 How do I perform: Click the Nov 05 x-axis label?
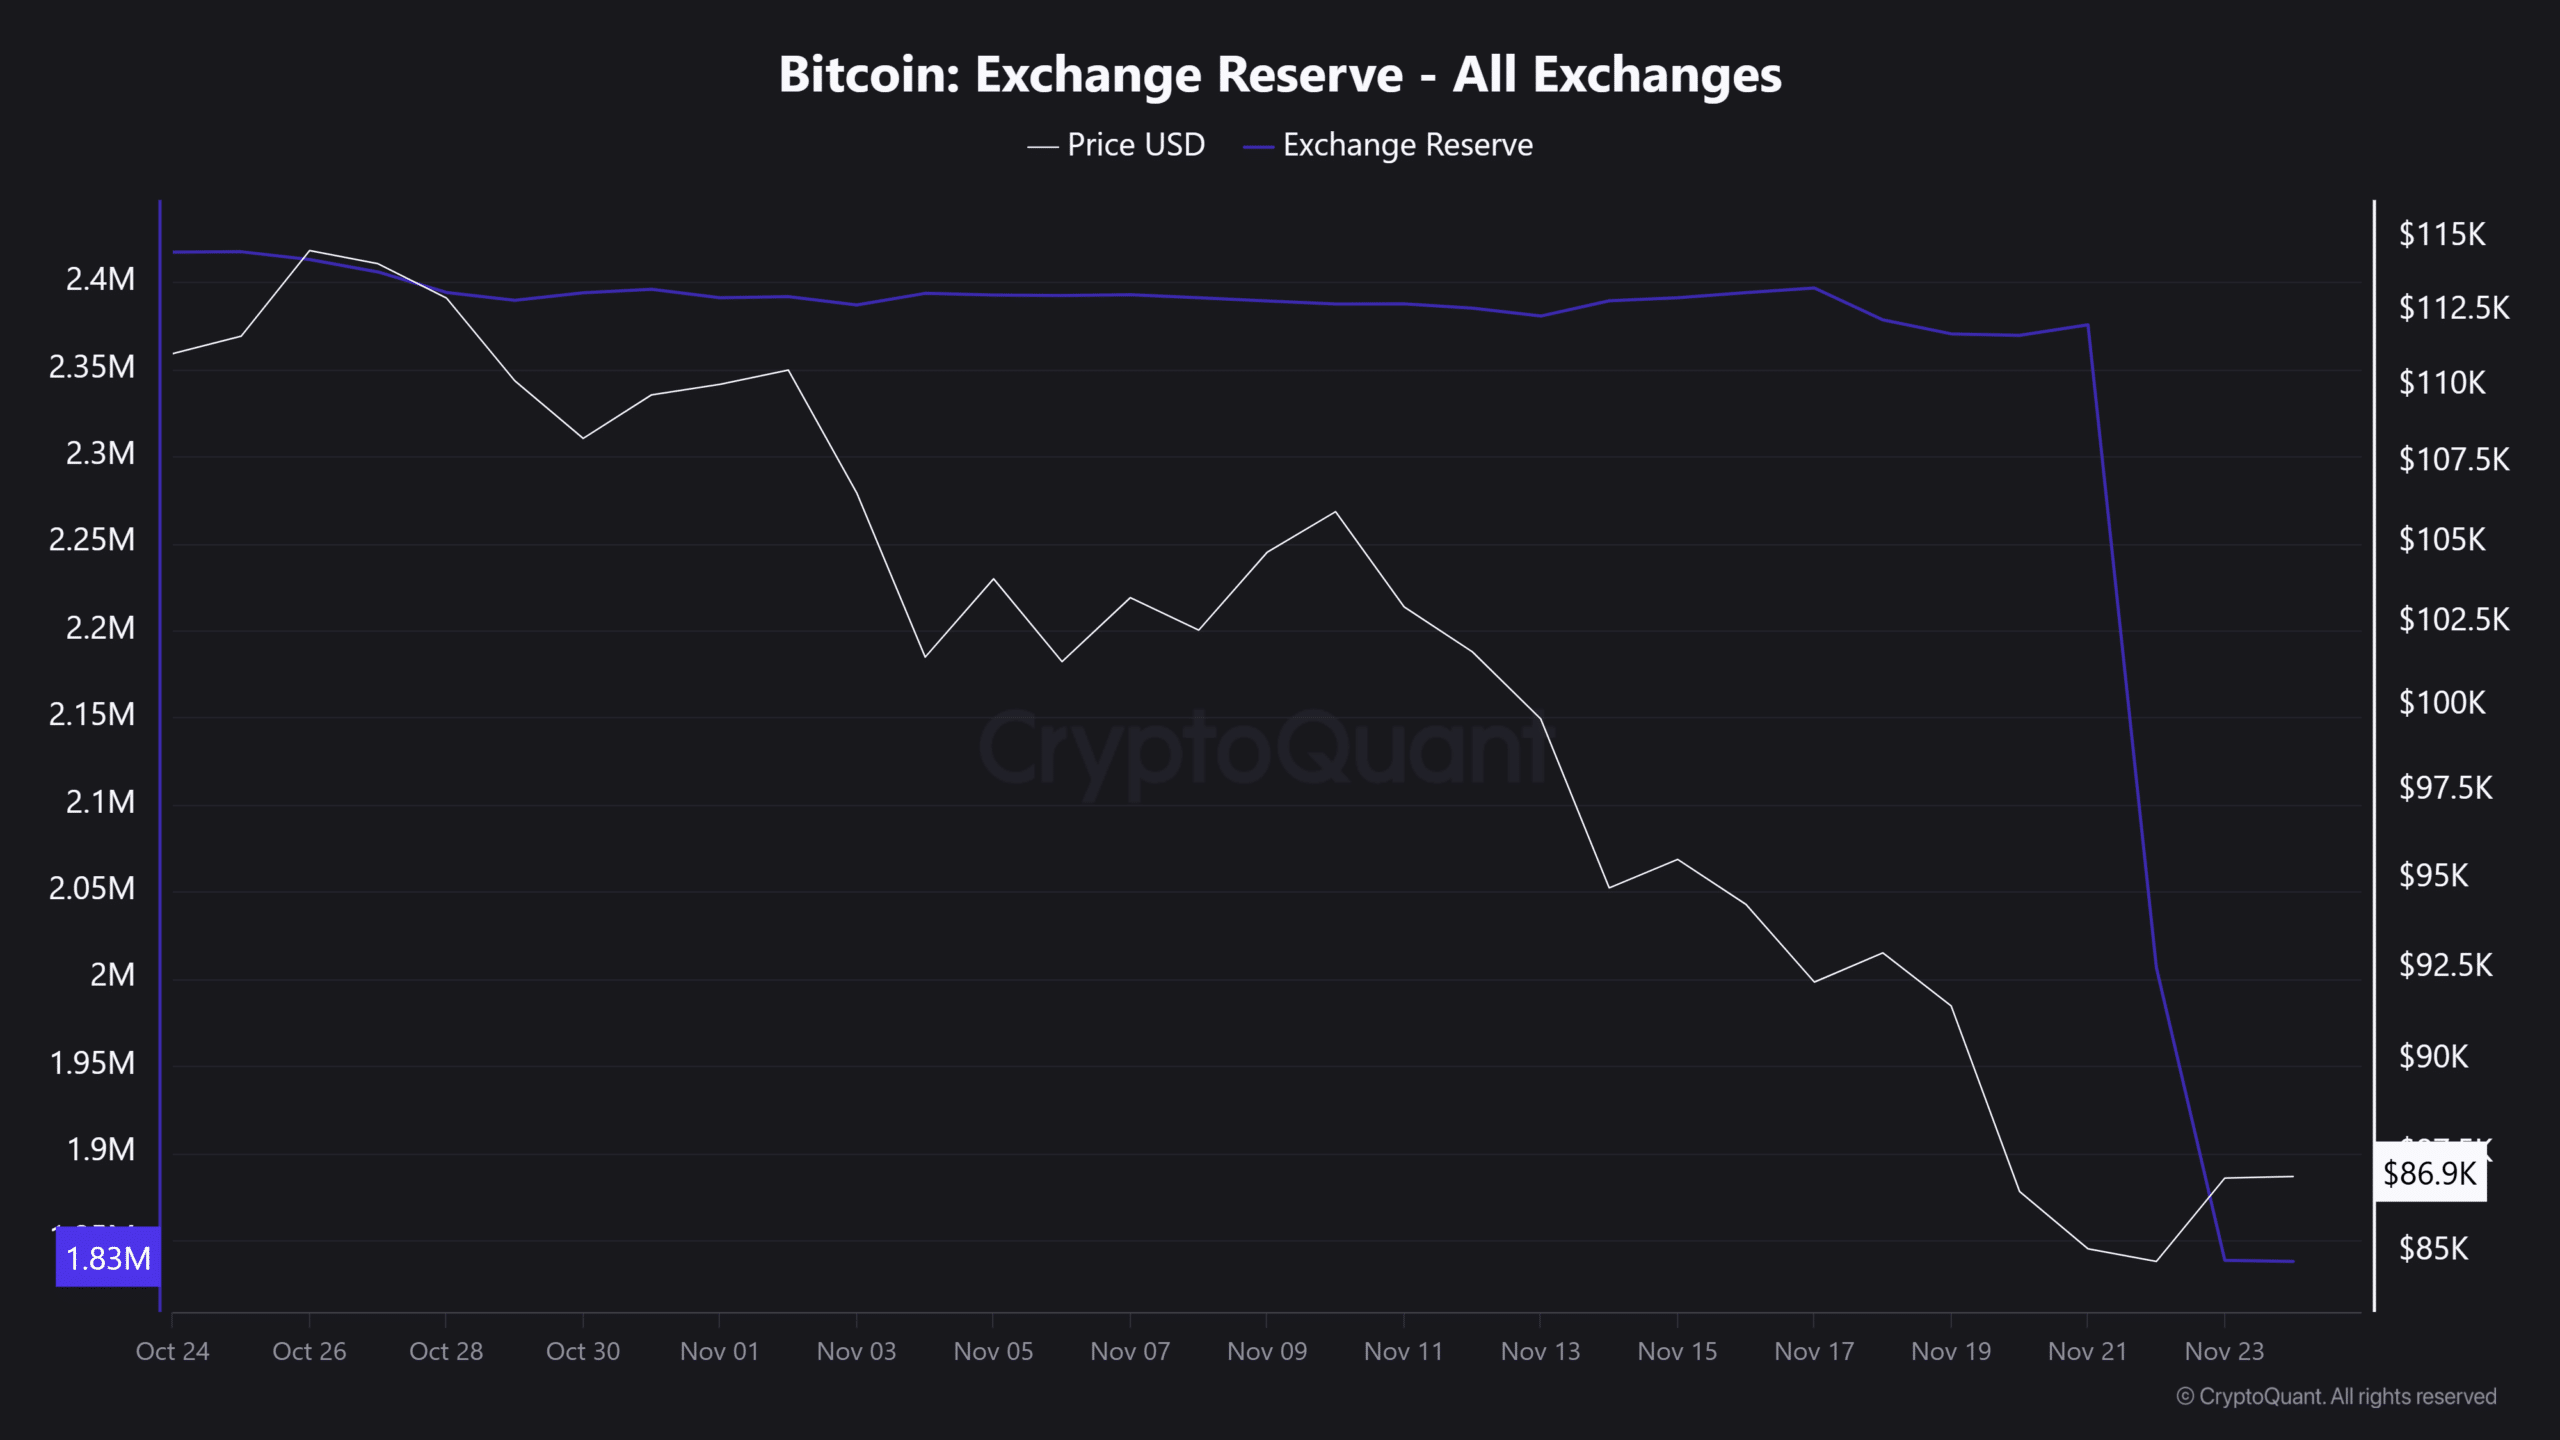click(x=993, y=1351)
